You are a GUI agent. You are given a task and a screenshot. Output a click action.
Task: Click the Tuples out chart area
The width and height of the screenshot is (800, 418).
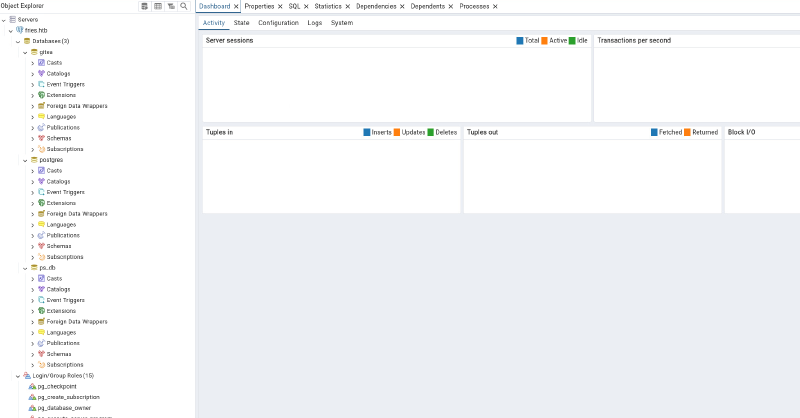[592, 176]
